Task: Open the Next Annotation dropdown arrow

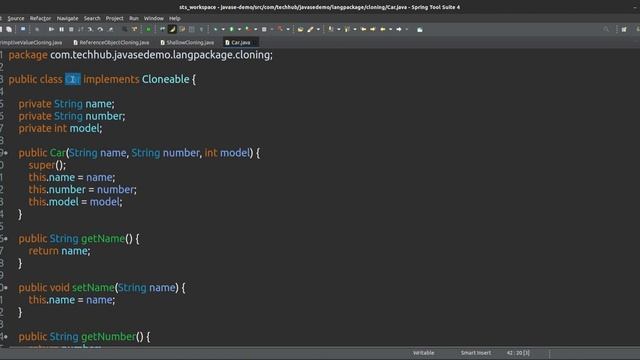Action: click(x=339, y=29)
